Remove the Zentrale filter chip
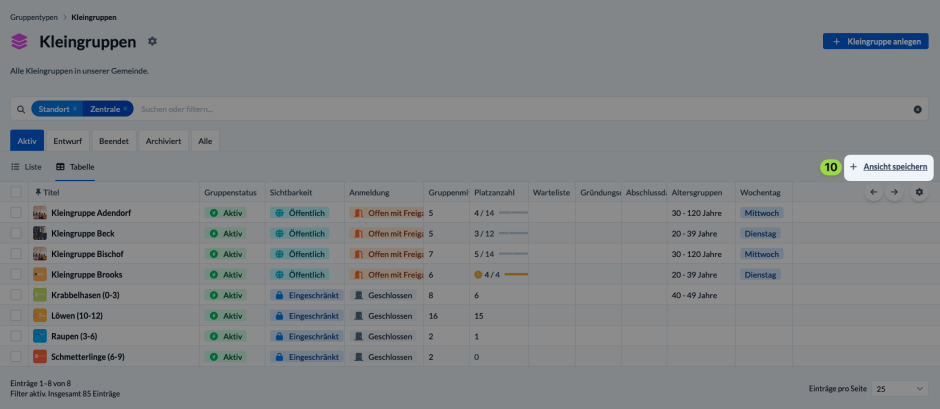Screen dimensions: 940x409 (125, 109)
